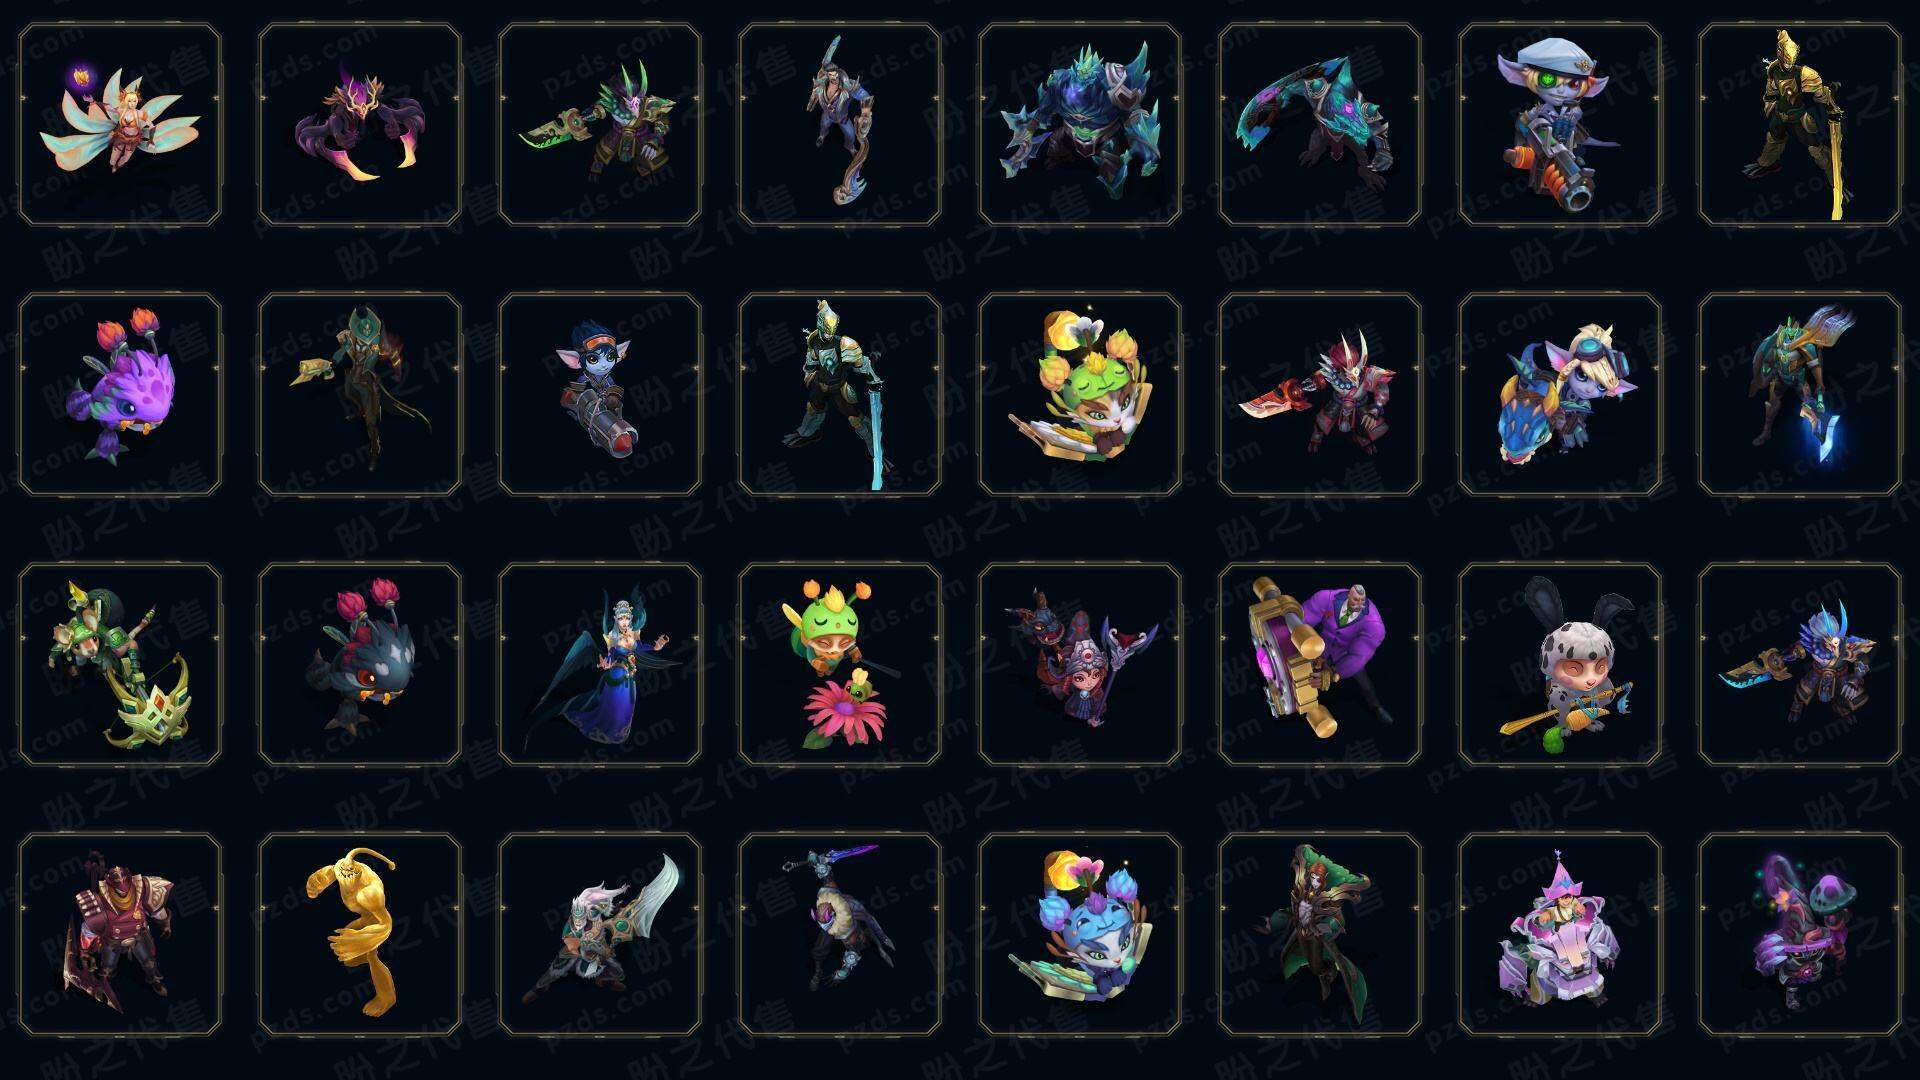
Task: Pick the blue flower cat on book
Action: click(1080, 934)
